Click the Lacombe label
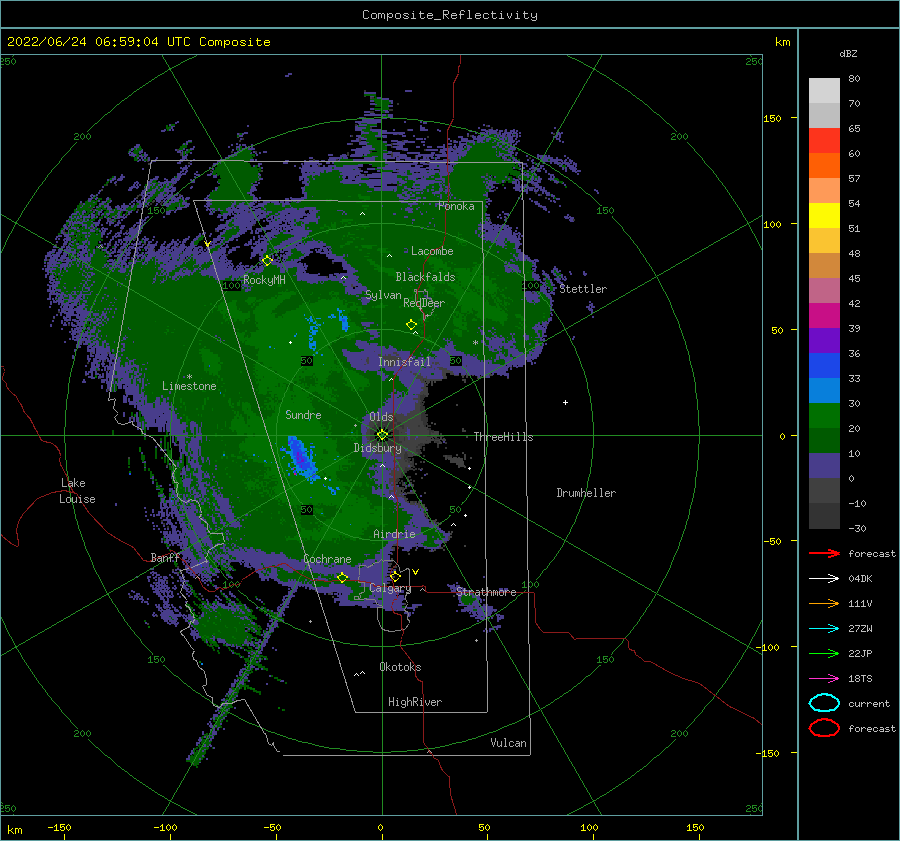The image size is (900, 841). [x=432, y=251]
